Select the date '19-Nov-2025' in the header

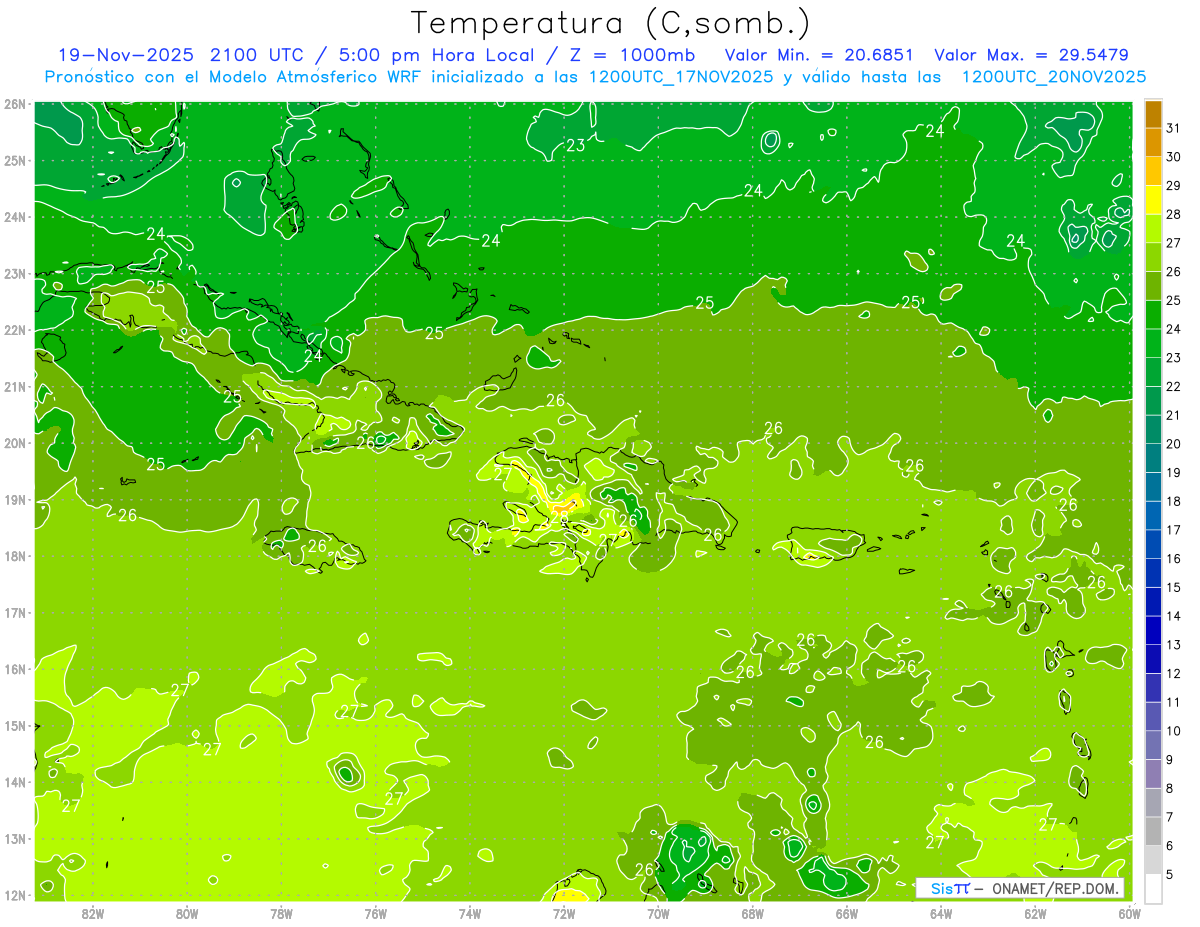point(126,55)
